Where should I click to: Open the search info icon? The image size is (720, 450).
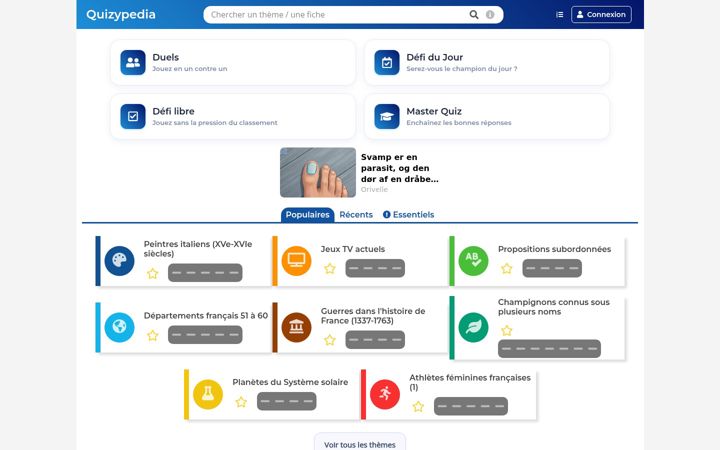pyautogui.click(x=490, y=15)
